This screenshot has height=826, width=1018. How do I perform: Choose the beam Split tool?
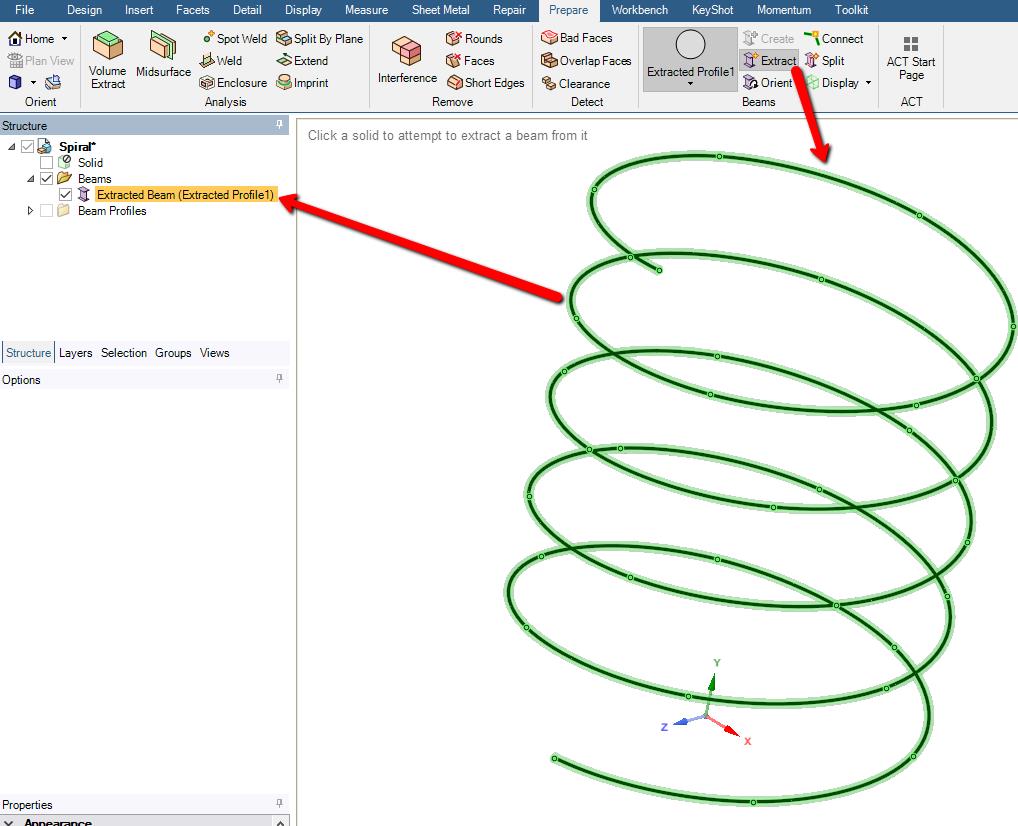(825, 60)
